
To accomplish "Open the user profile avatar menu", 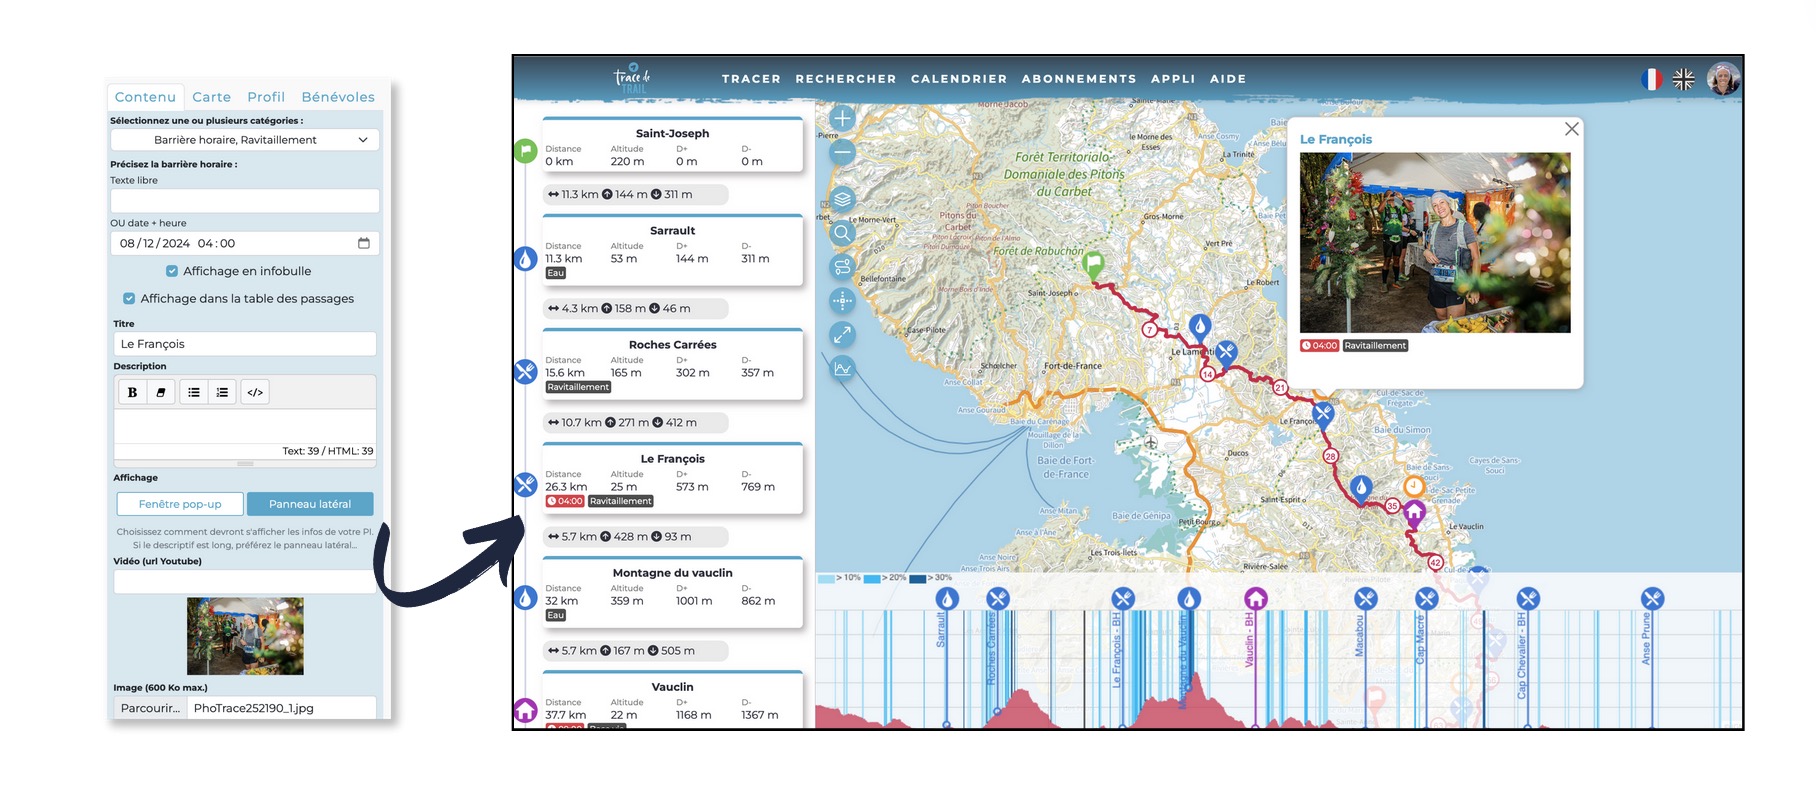I will click(1722, 79).
